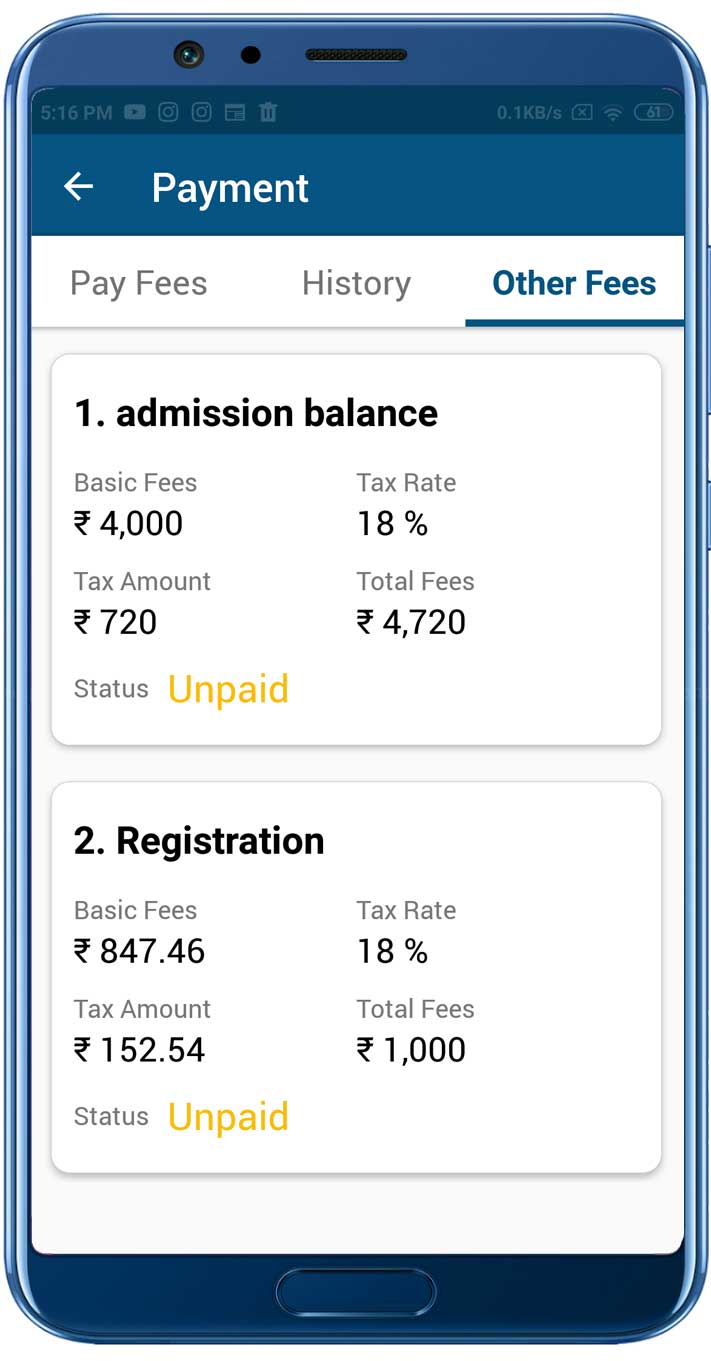
Task: Tap Unpaid status on admission balance
Action: (228, 689)
